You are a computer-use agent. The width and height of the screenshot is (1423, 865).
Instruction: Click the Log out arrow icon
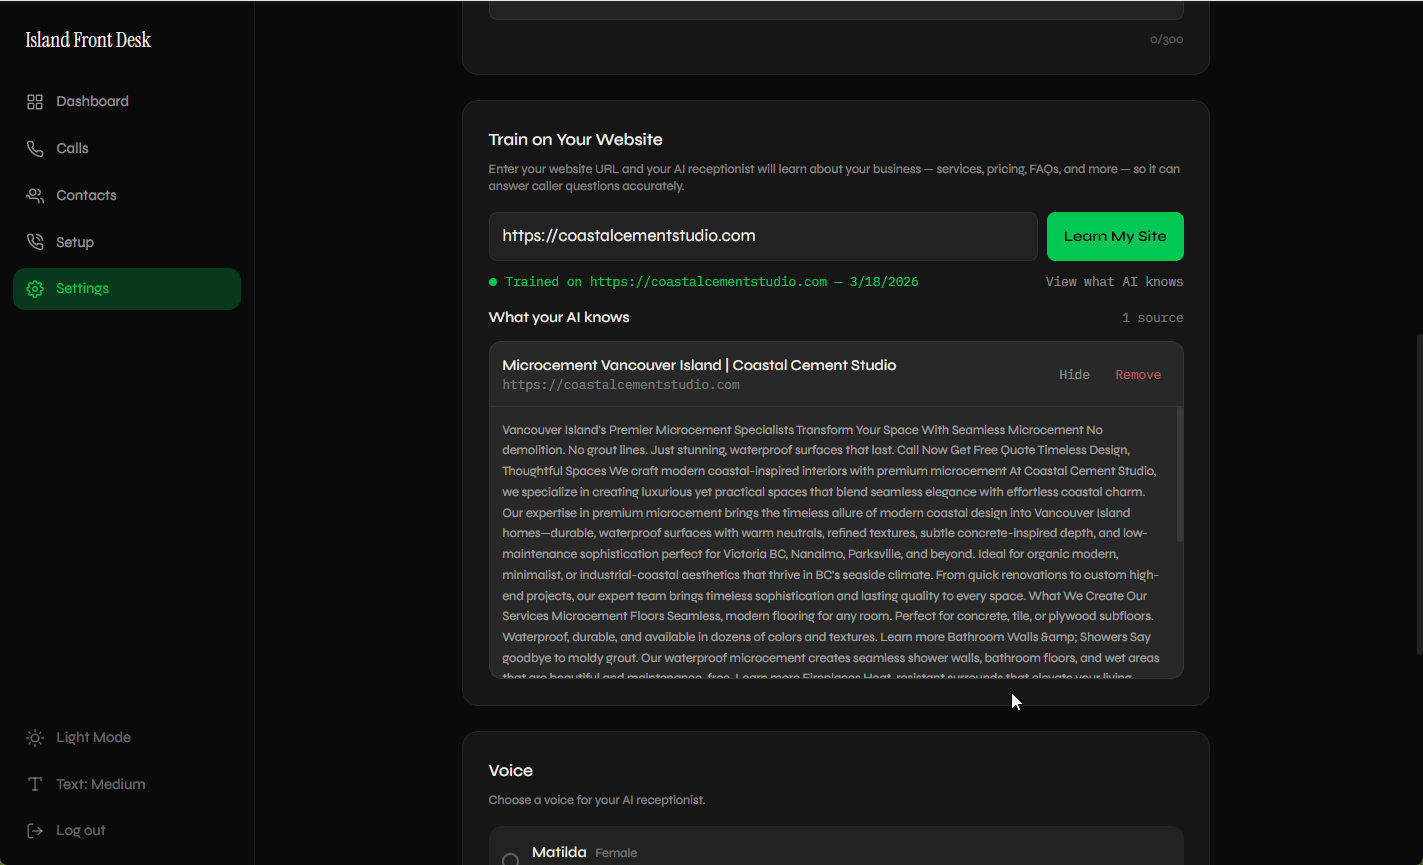pos(34,830)
